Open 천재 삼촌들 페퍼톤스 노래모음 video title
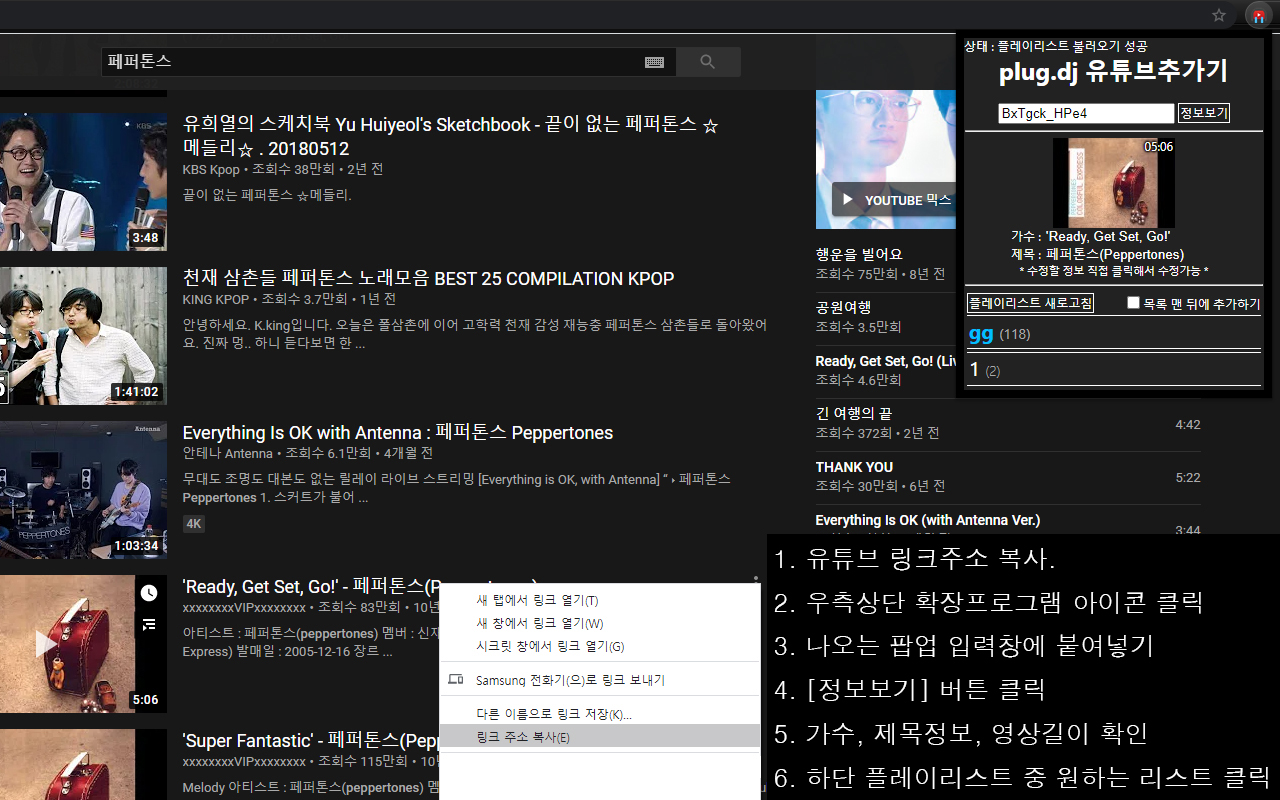 (428, 279)
